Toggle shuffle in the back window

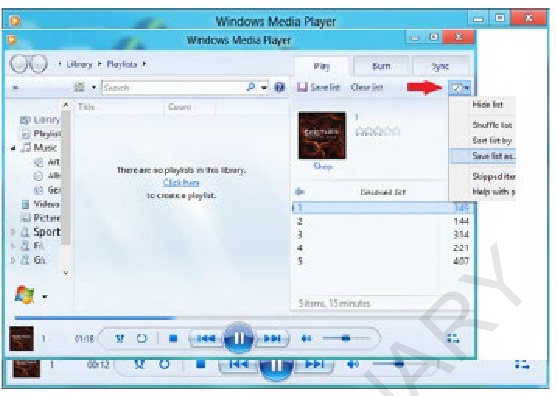tap(140, 364)
